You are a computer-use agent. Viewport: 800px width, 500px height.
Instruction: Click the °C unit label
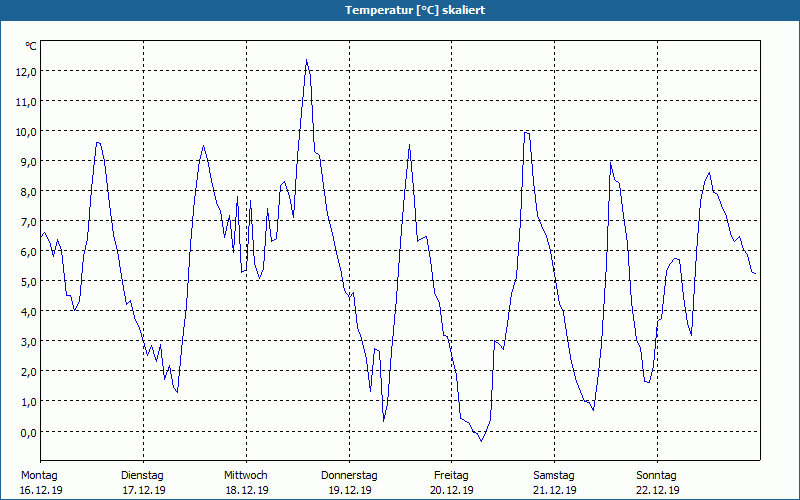coord(31,46)
